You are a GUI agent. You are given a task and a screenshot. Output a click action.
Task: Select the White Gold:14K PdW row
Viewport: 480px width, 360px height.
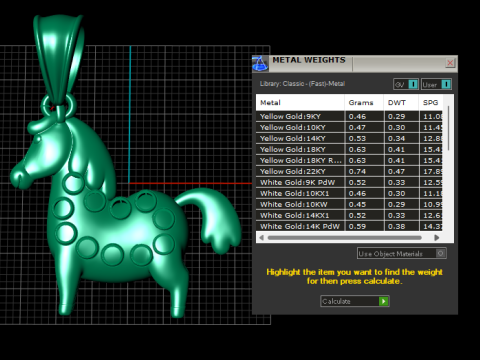[349, 226]
